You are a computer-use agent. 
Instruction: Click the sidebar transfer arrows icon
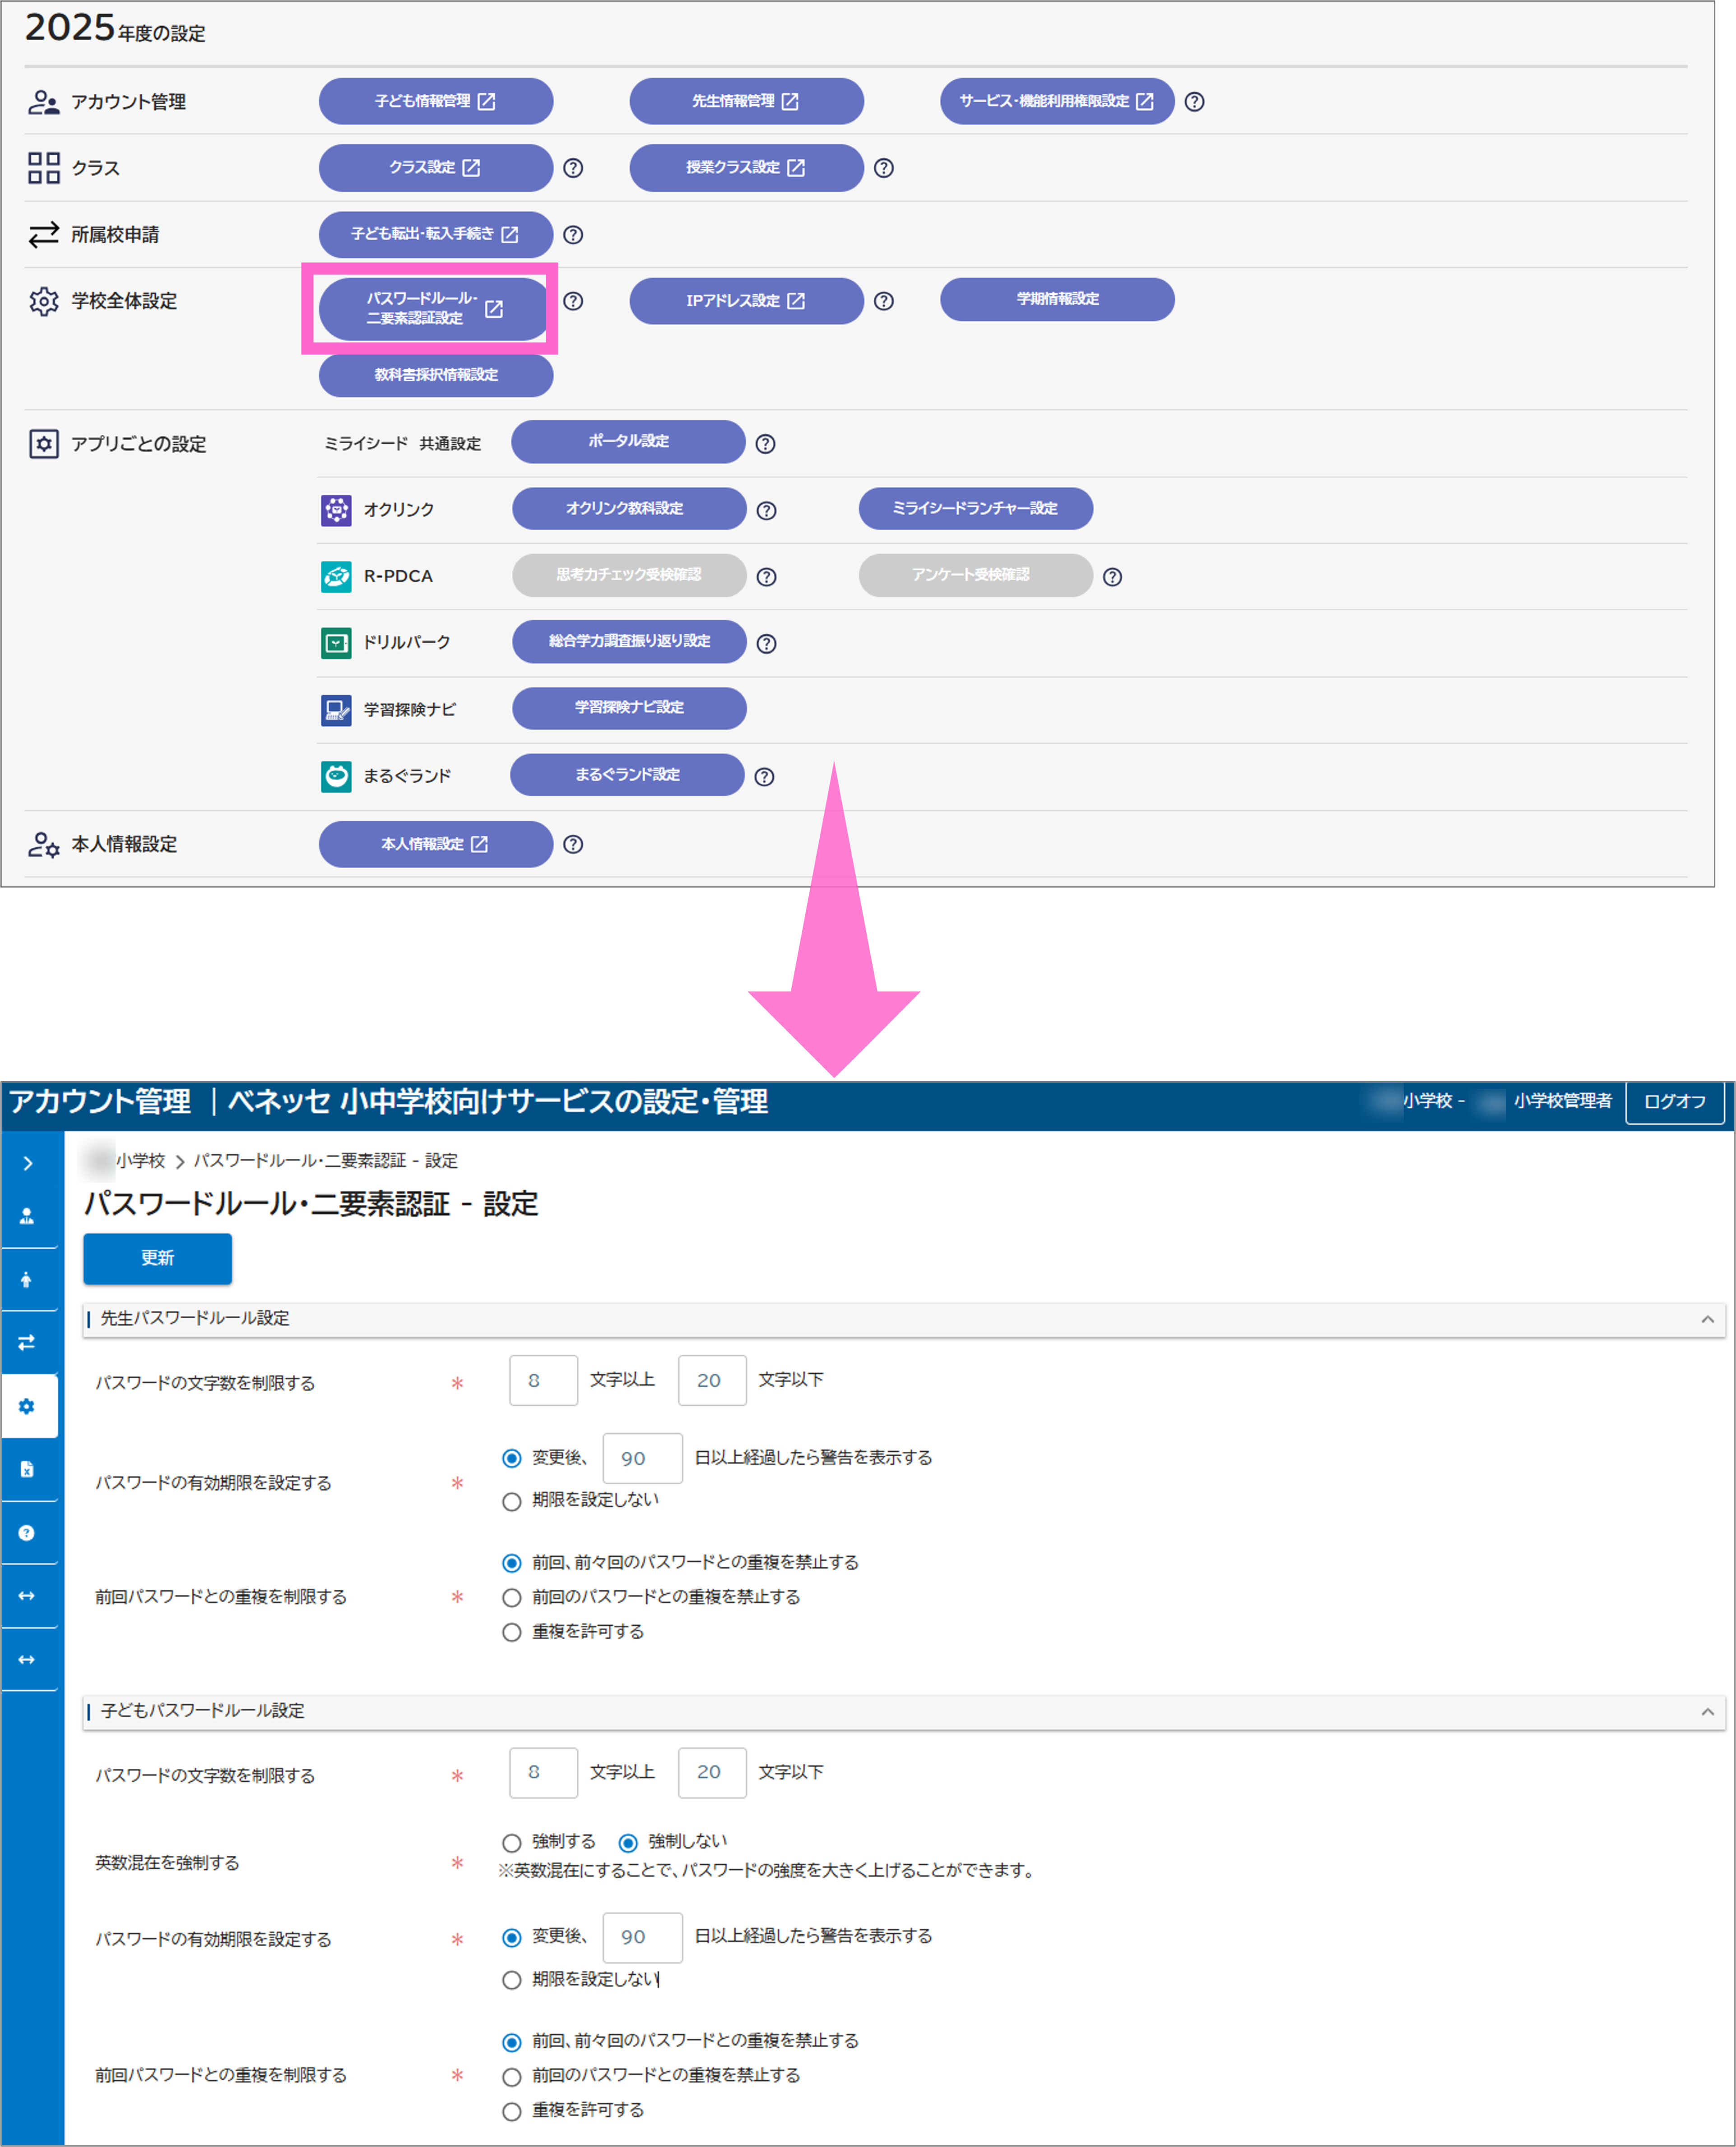pyautogui.click(x=27, y=1342)
